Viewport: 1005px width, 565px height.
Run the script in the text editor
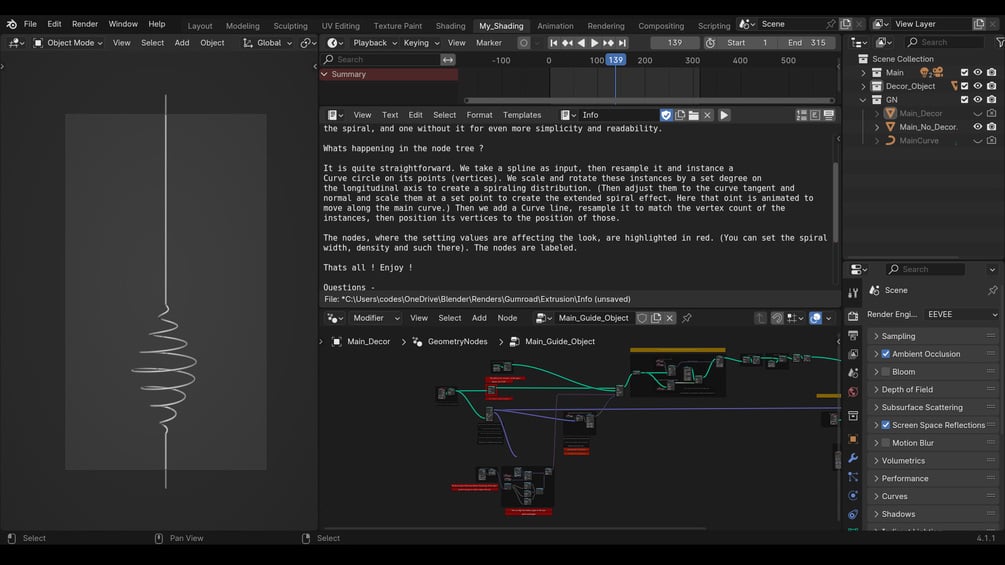tap(724, 115)
